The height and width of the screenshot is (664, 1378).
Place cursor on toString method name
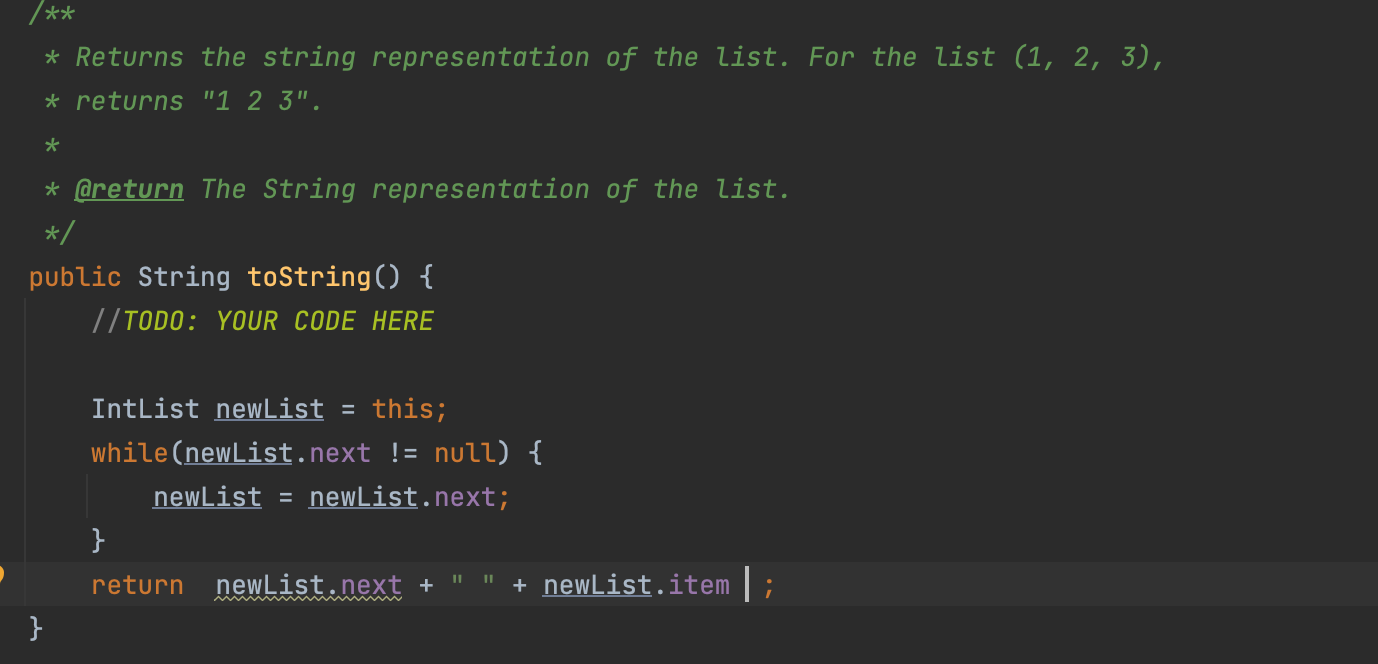[309, 277]
